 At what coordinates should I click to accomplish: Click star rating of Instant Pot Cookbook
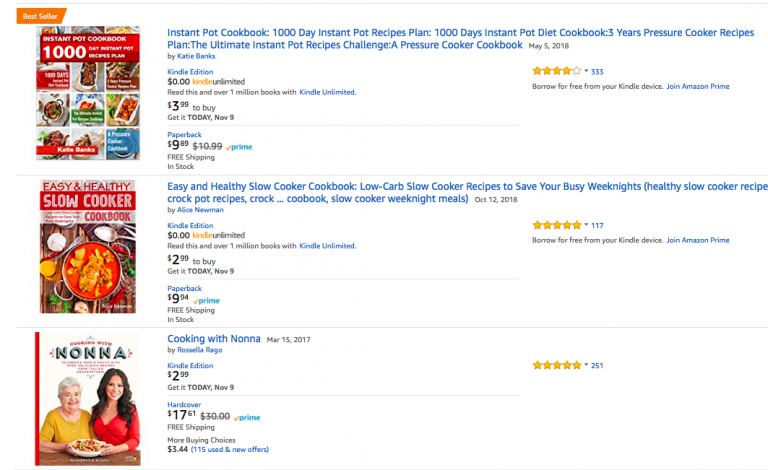pos(556,71)
